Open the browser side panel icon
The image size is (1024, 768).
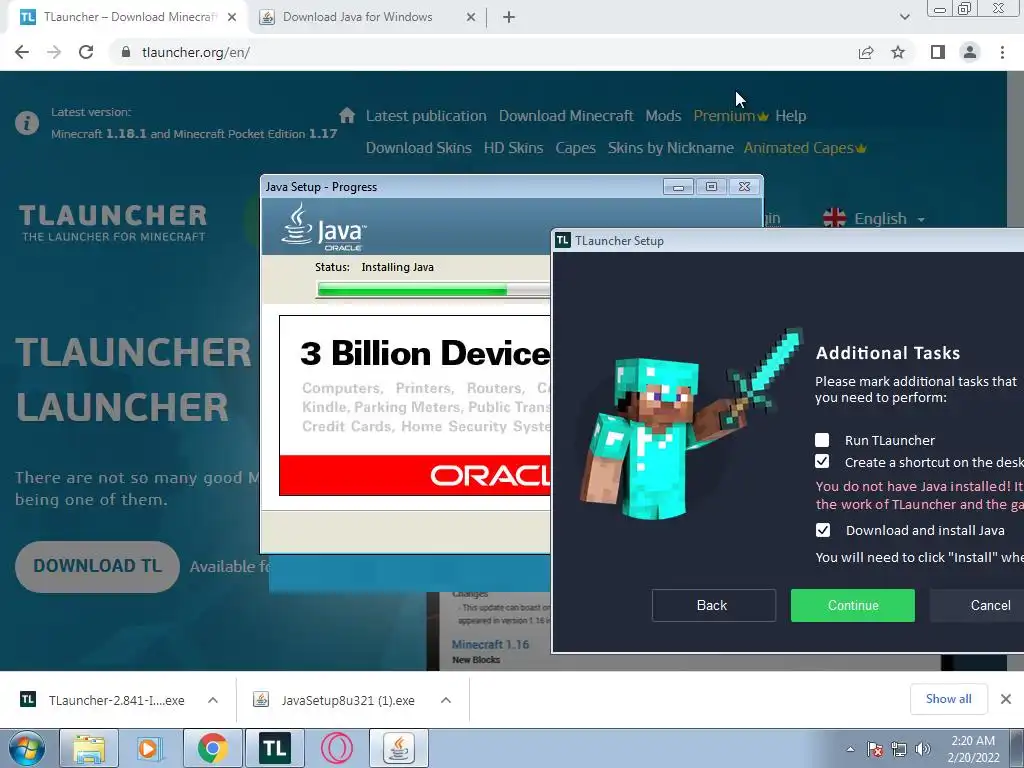pos(938,52)
